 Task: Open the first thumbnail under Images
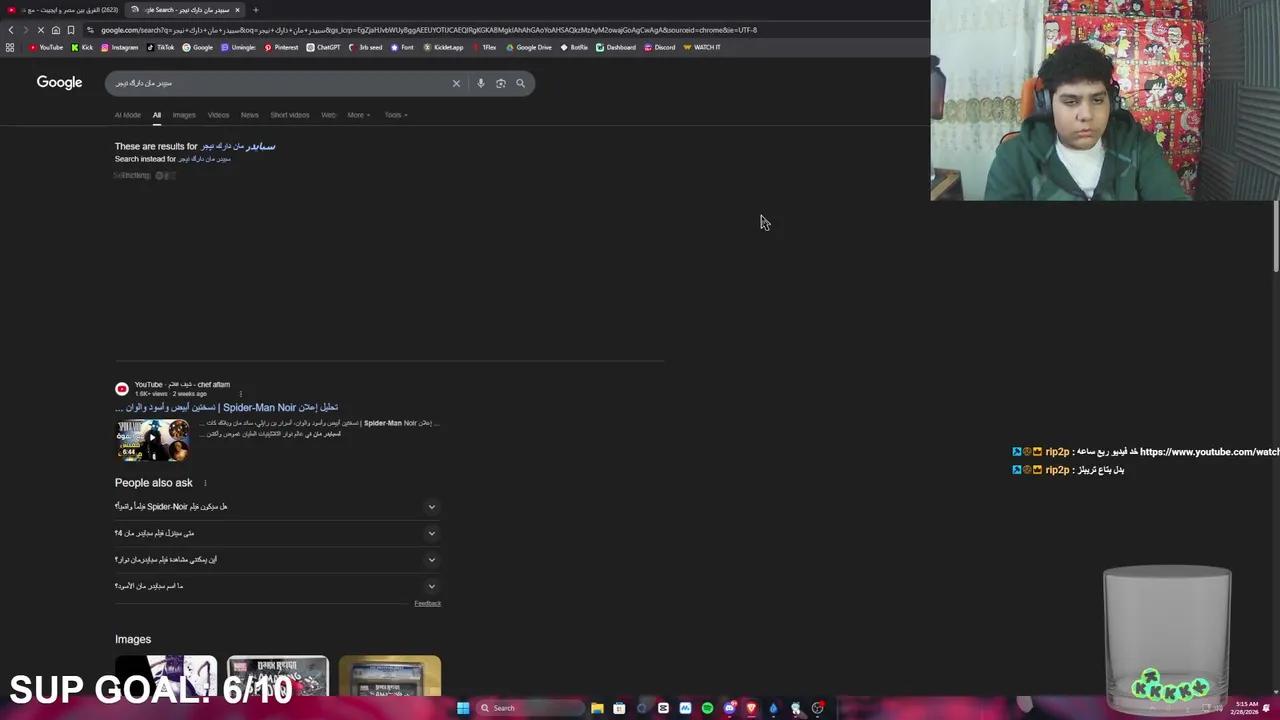tap(165, 676)
